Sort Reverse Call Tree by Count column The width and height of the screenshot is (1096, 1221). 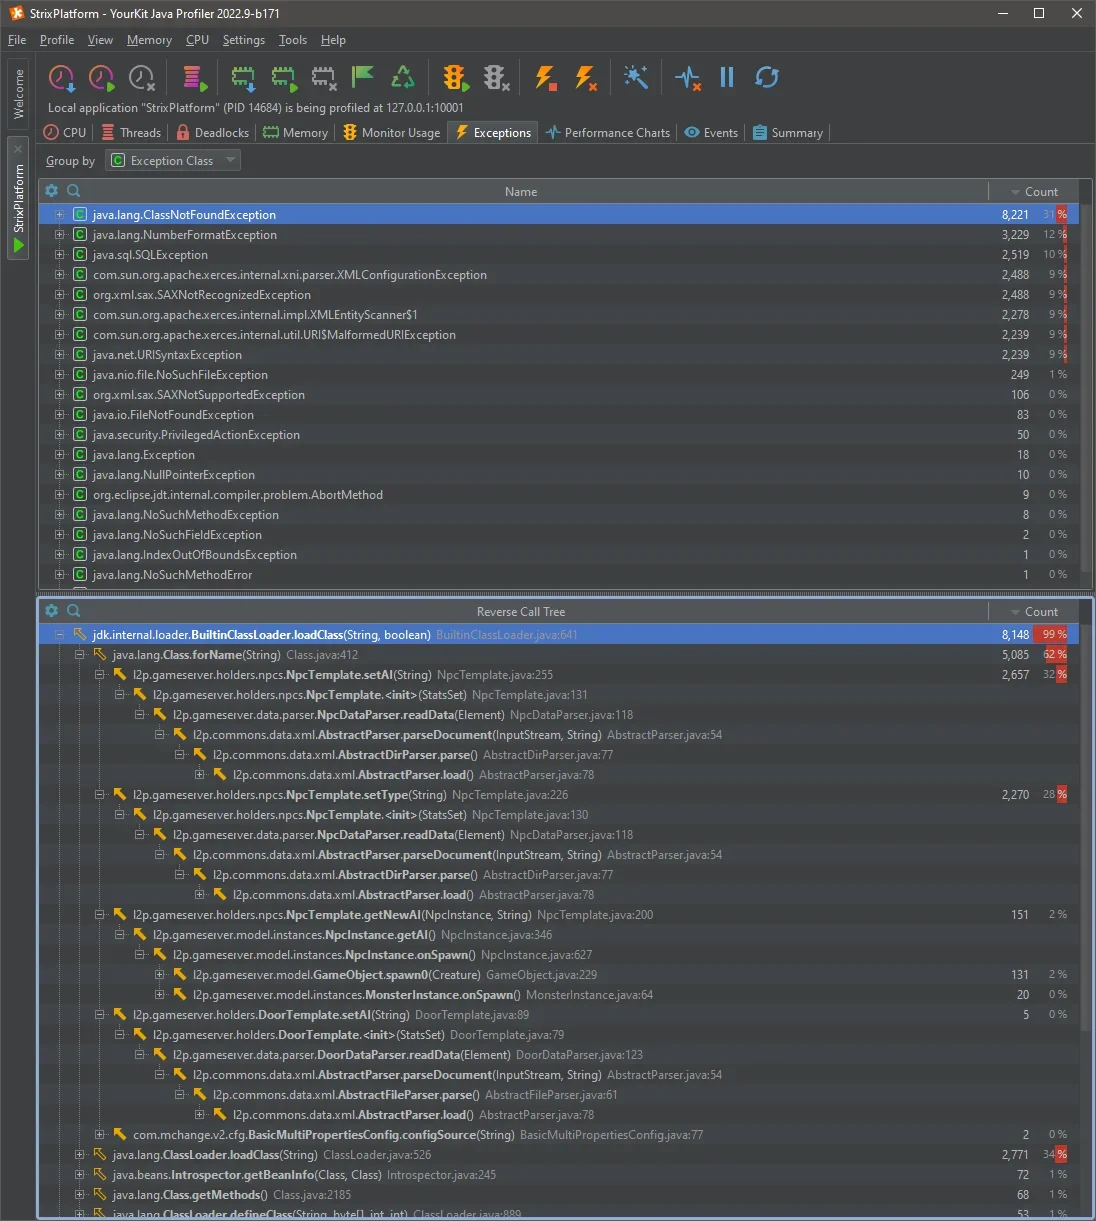click(1034, 611)
